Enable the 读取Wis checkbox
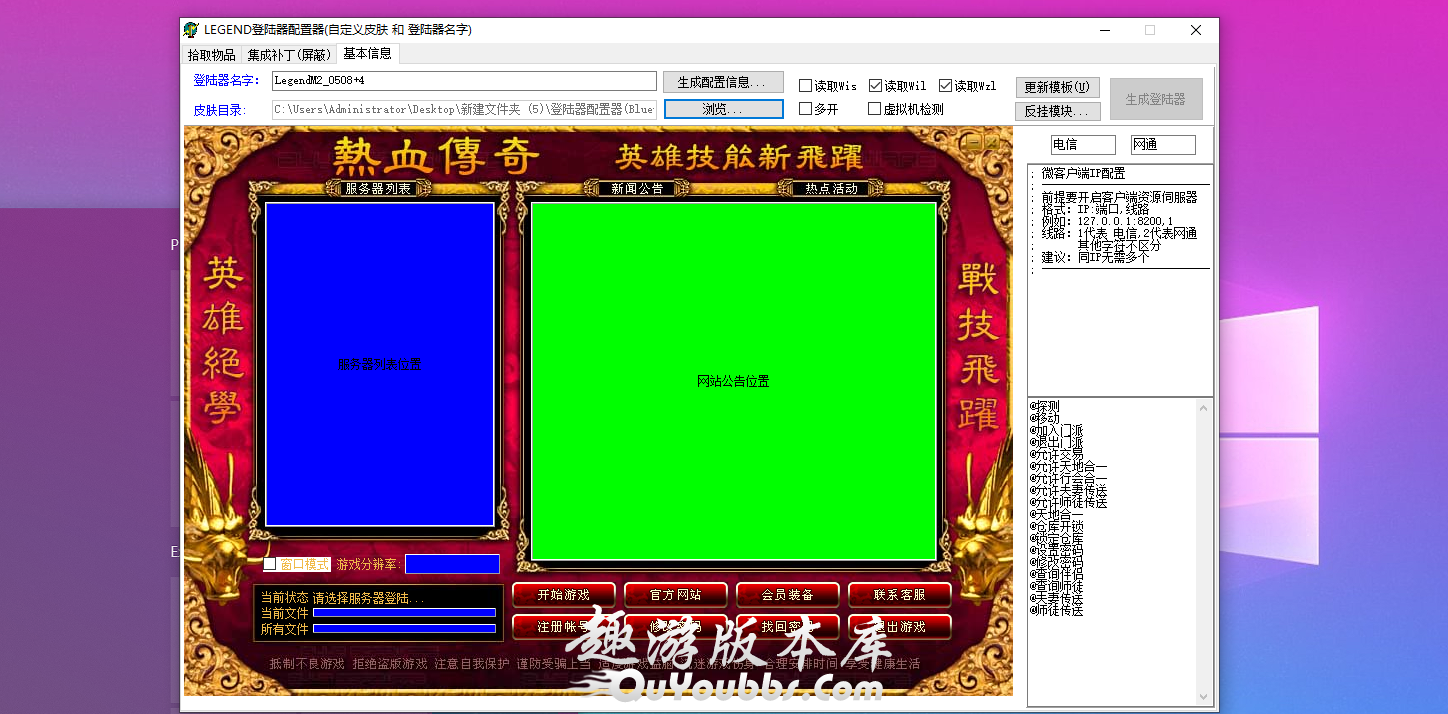The image size is (1448, 714). click(805, 86)
